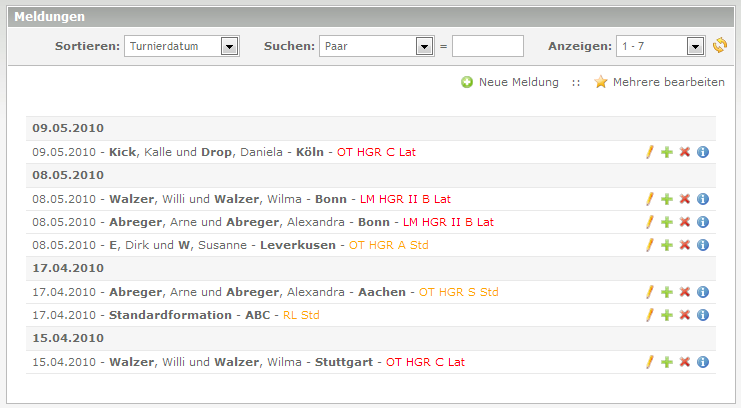Click pencil icon for the Leverkusen entry

point(649,245)
